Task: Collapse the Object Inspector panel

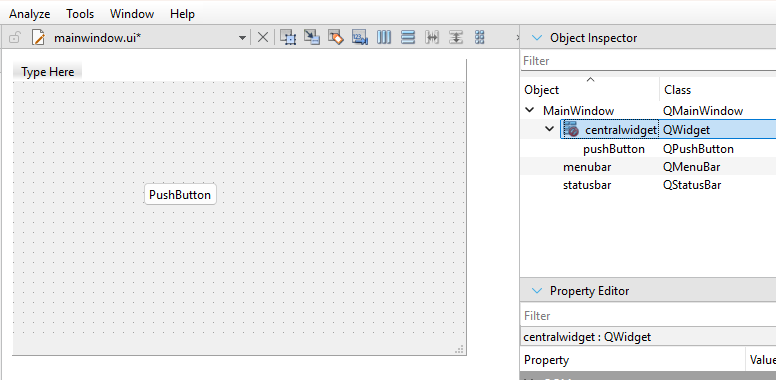Action: 536,38
